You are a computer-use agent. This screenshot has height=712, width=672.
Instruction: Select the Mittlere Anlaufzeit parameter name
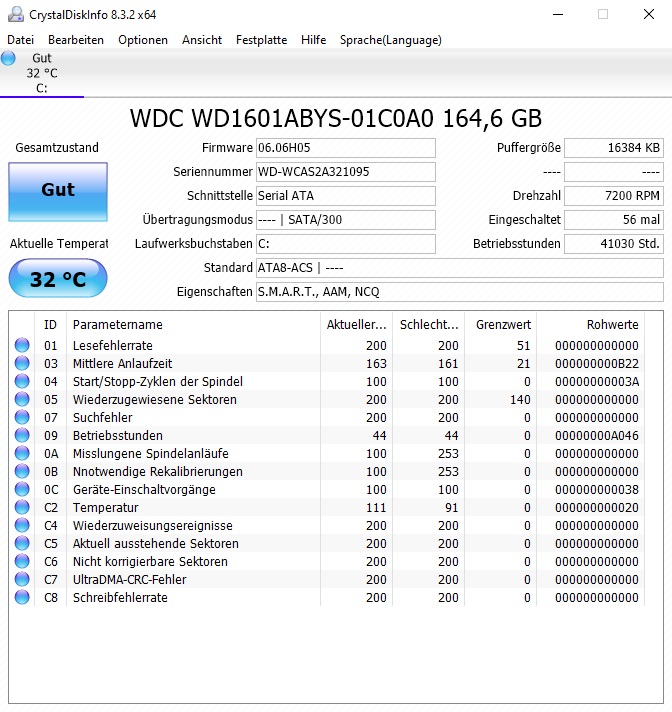tap(123, 364)
